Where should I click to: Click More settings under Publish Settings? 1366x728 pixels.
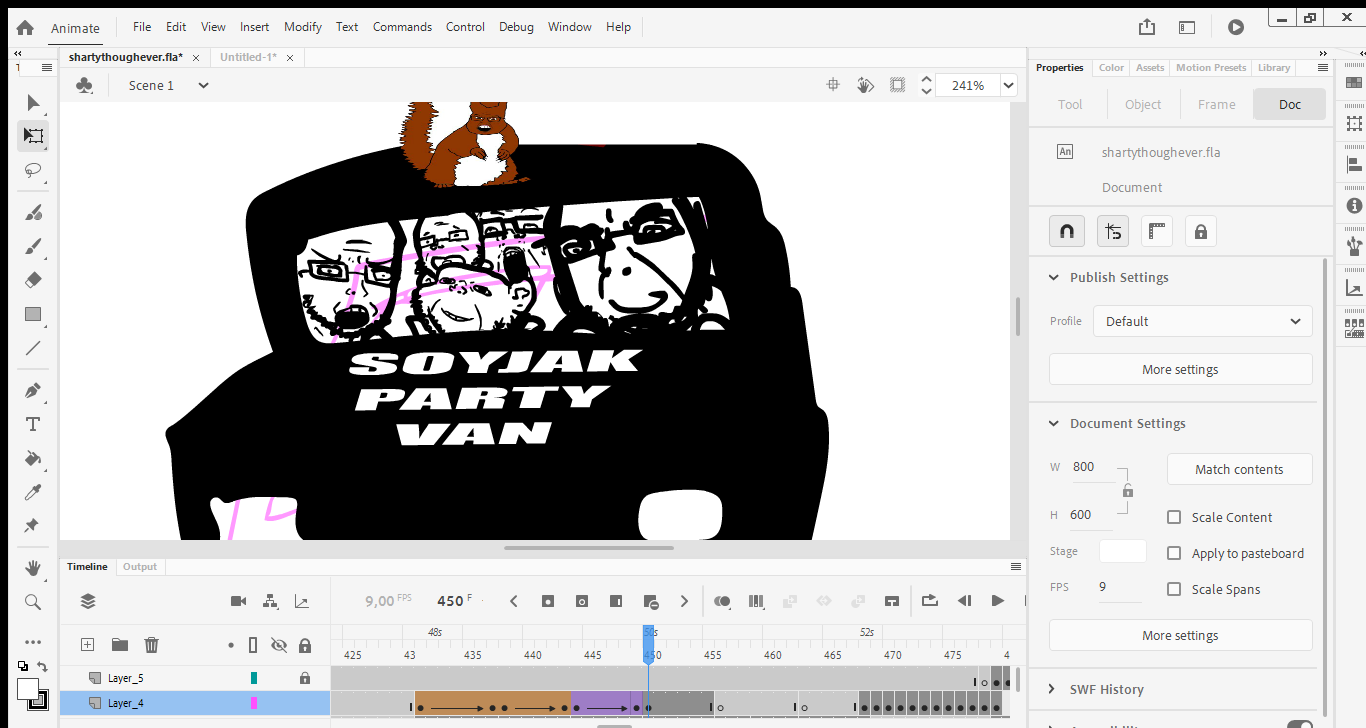(x=1180, y=369)
